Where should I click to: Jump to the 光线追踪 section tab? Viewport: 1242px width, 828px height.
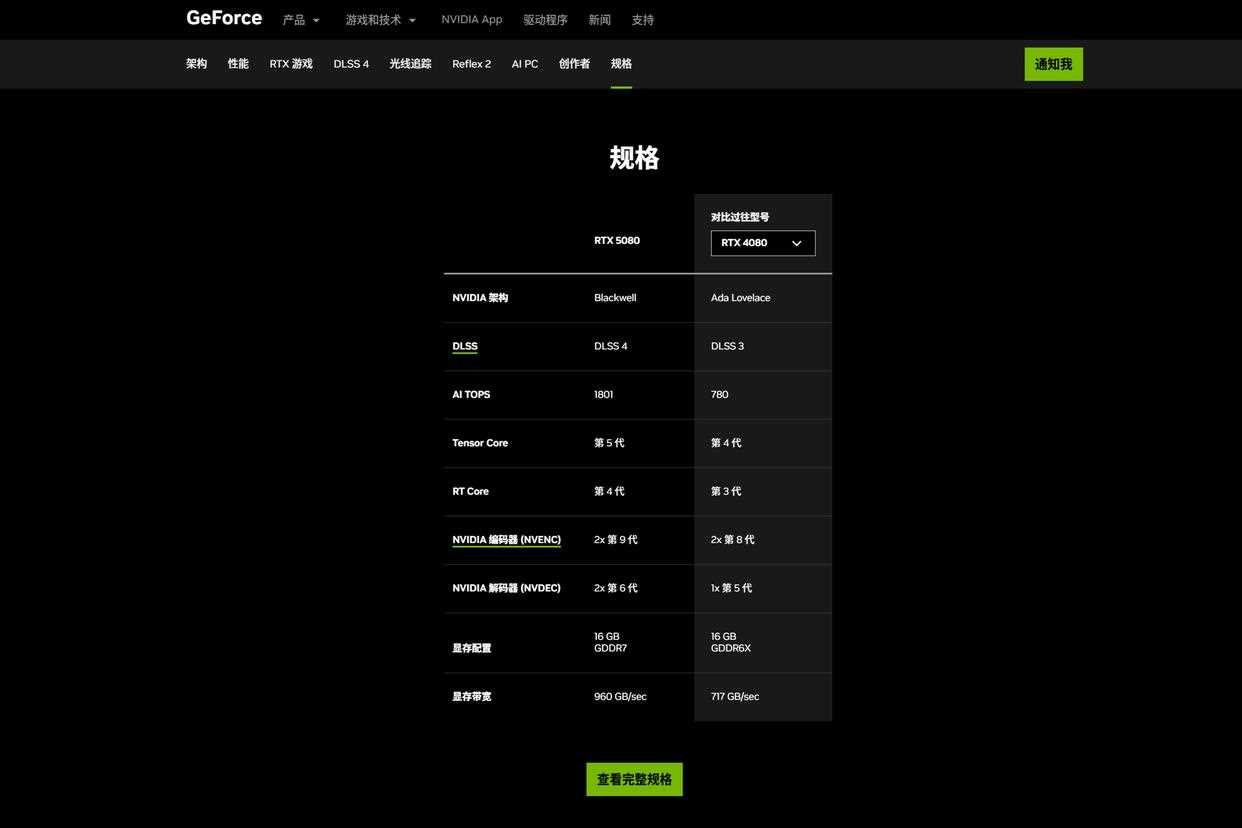point(410,64)
